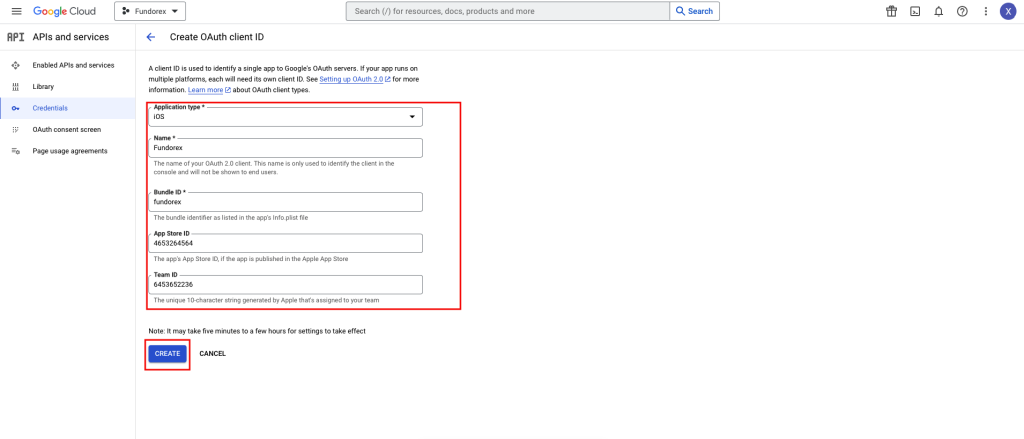This screenshot has height=439, width=1024.
Task: Open the X account avatar
Action: (x=1008, y=11)
